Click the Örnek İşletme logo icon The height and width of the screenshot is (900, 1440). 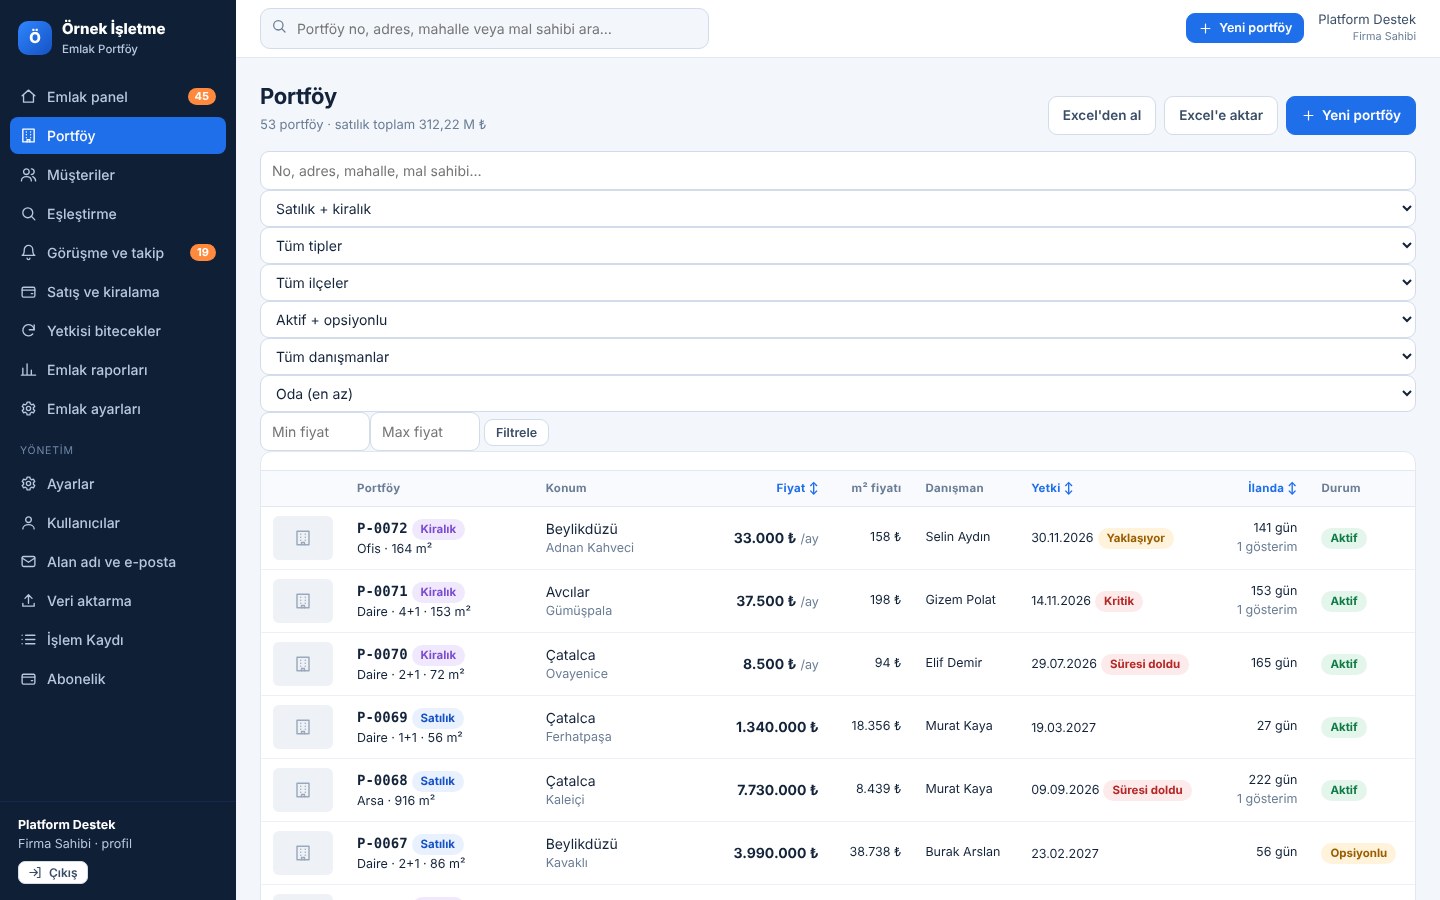[x=35, y=38]
